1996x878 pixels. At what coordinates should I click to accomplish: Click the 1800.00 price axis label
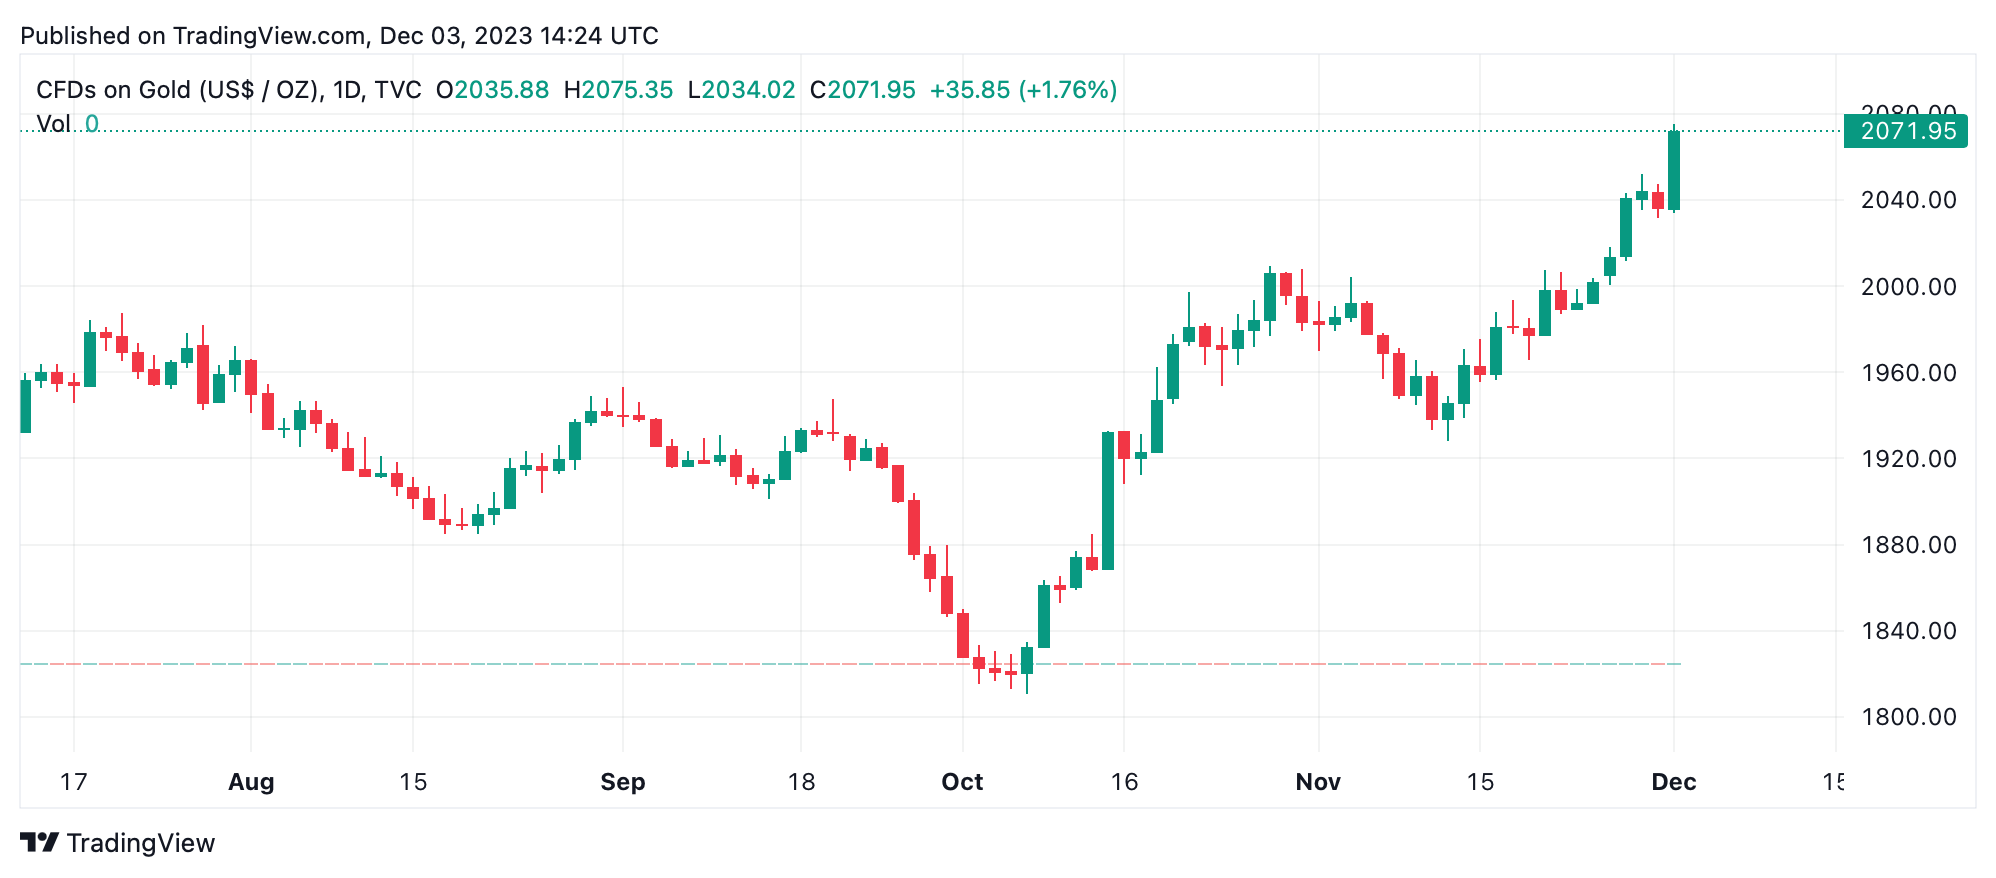click(x=1908, y=717)
